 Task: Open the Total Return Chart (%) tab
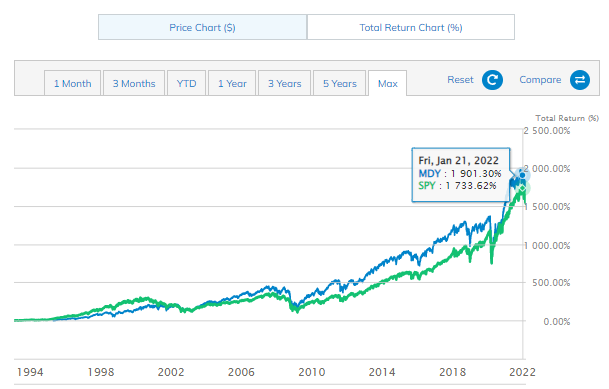click(411, 27)
